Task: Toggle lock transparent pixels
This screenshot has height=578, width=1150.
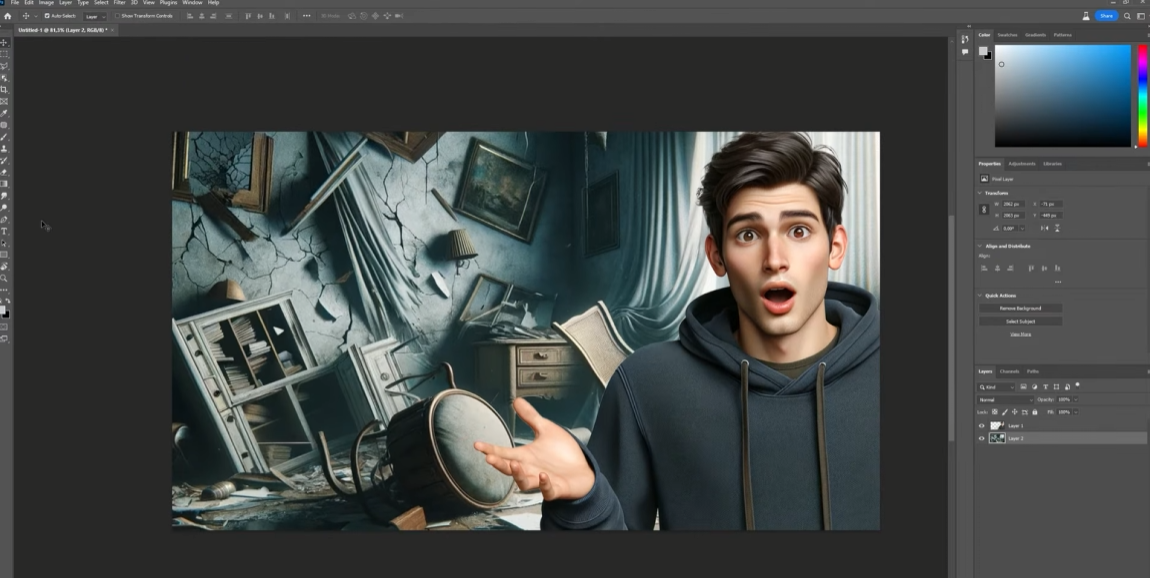Action: [995, 412]
